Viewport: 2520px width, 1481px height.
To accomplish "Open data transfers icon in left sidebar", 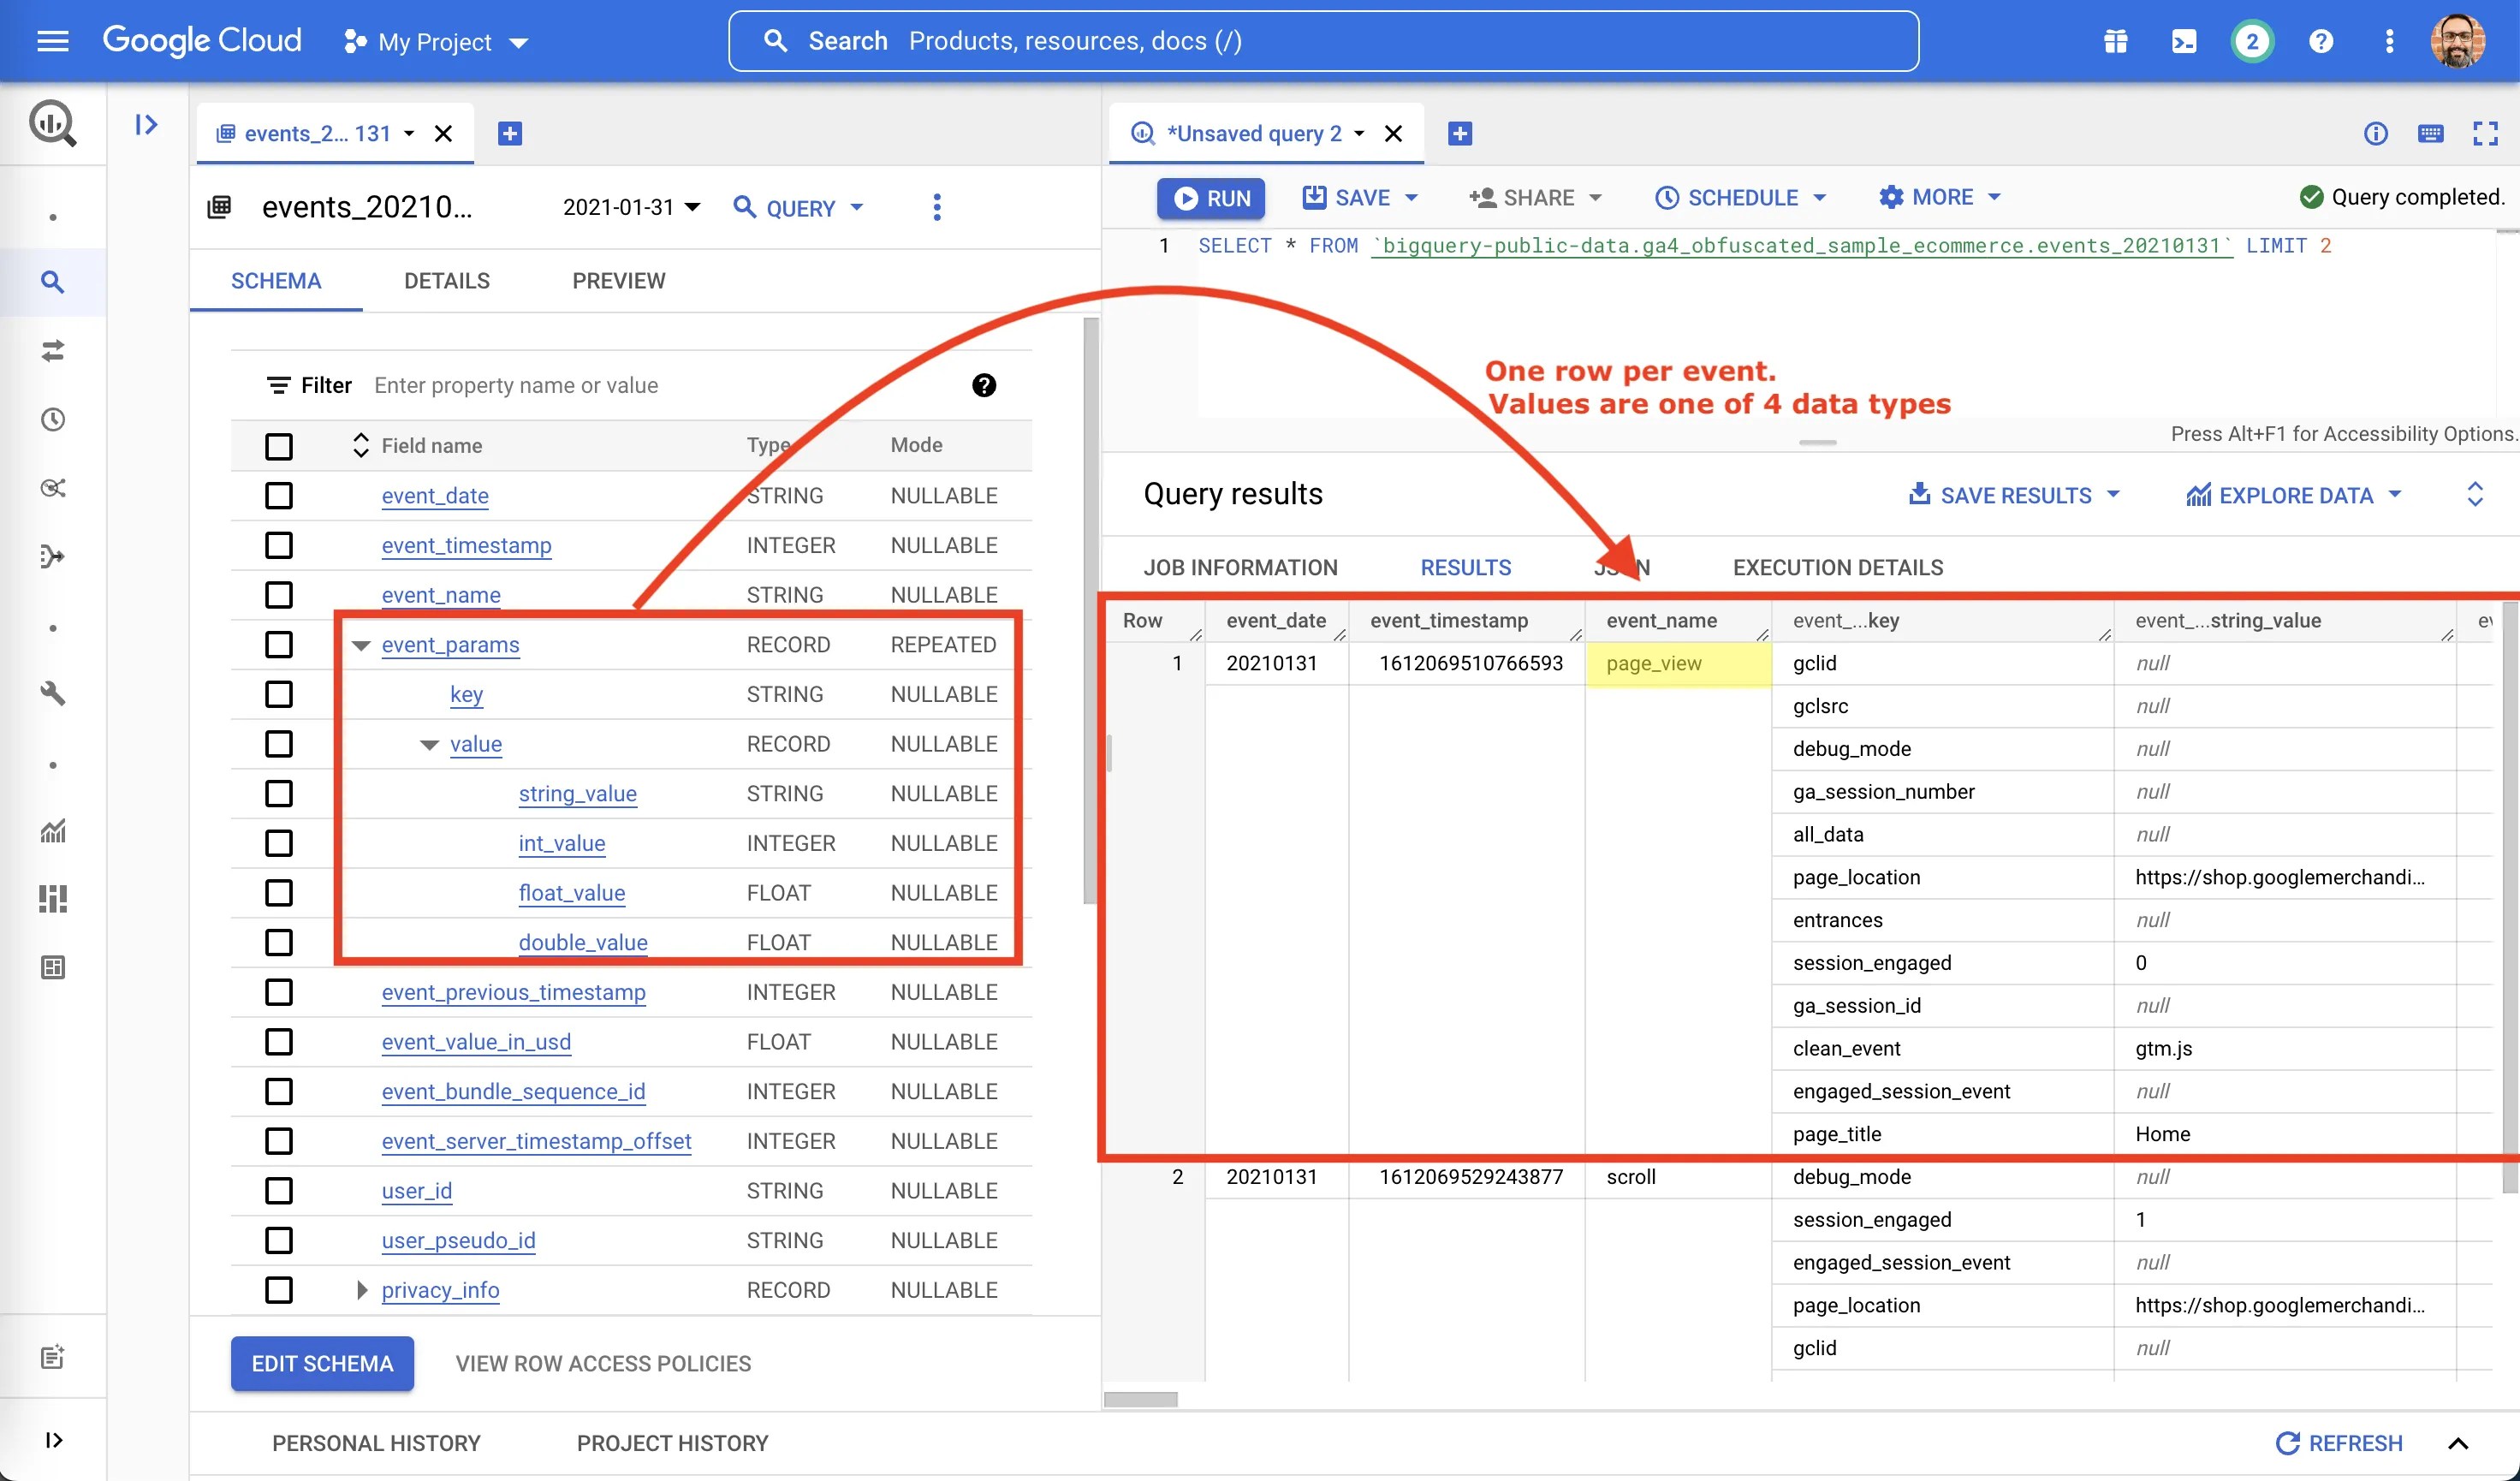I will click(x=52, y=351).
